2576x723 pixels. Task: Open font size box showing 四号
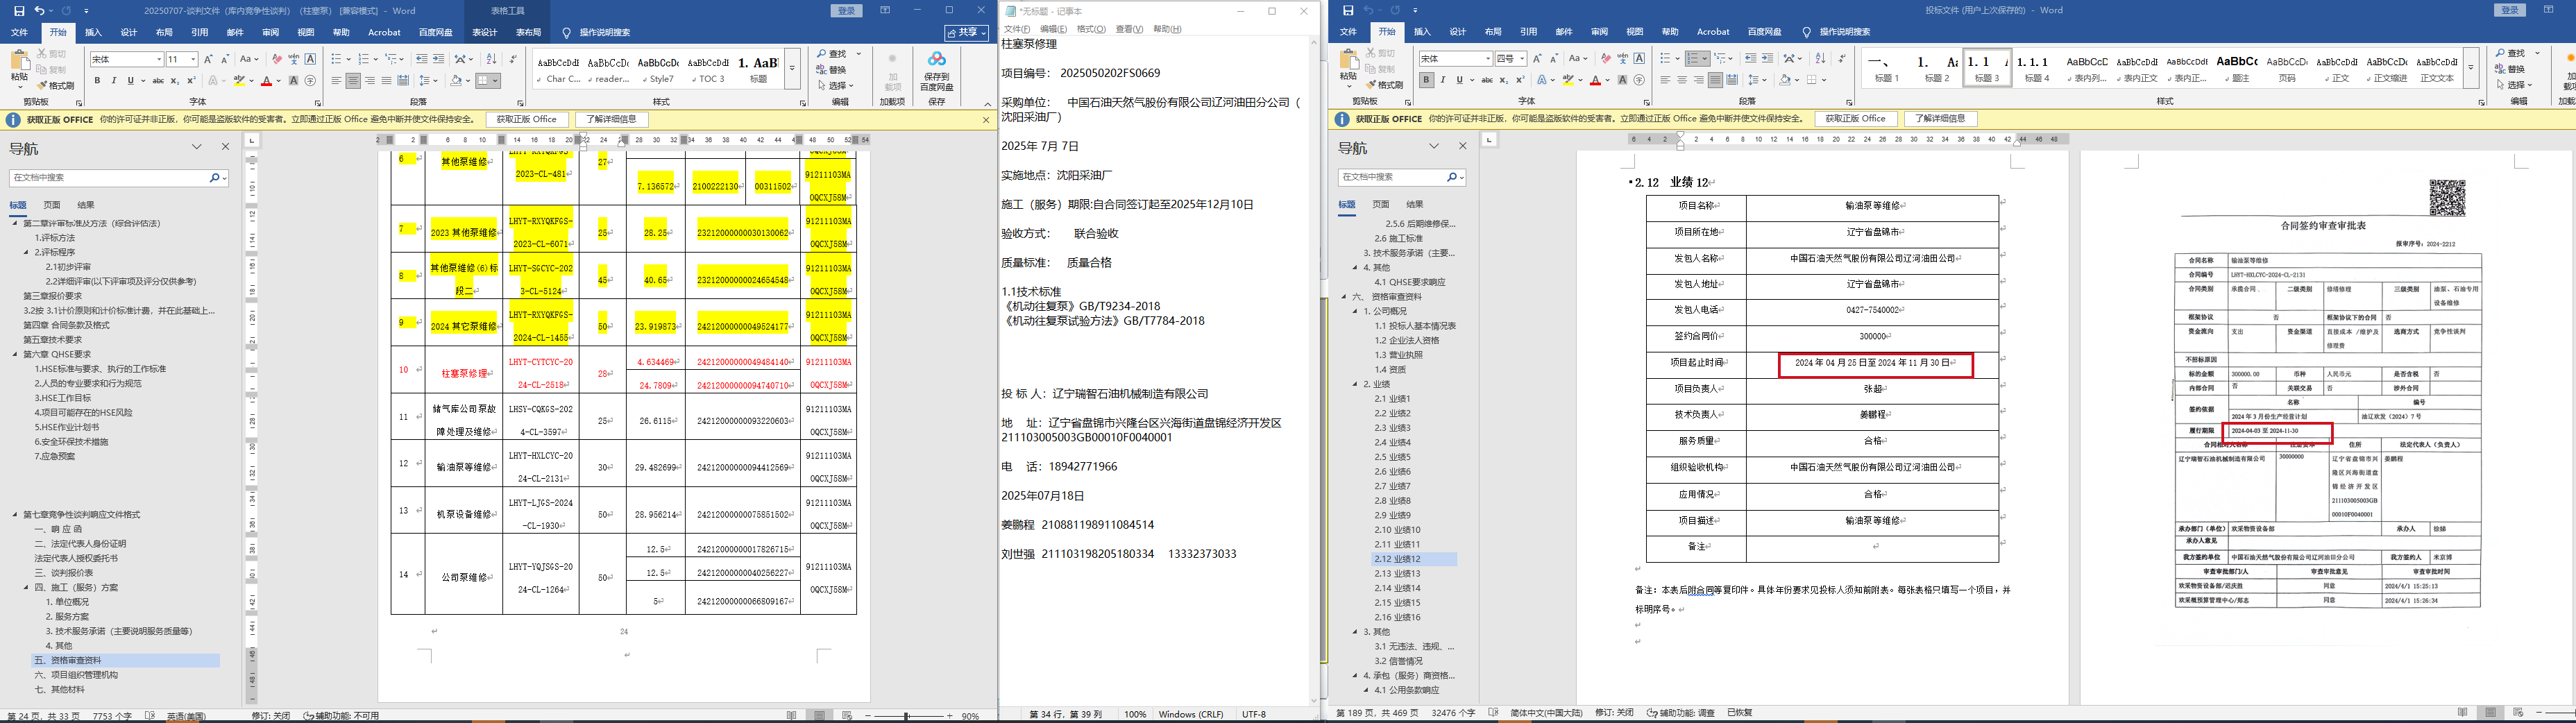(x=1510, y=58)
